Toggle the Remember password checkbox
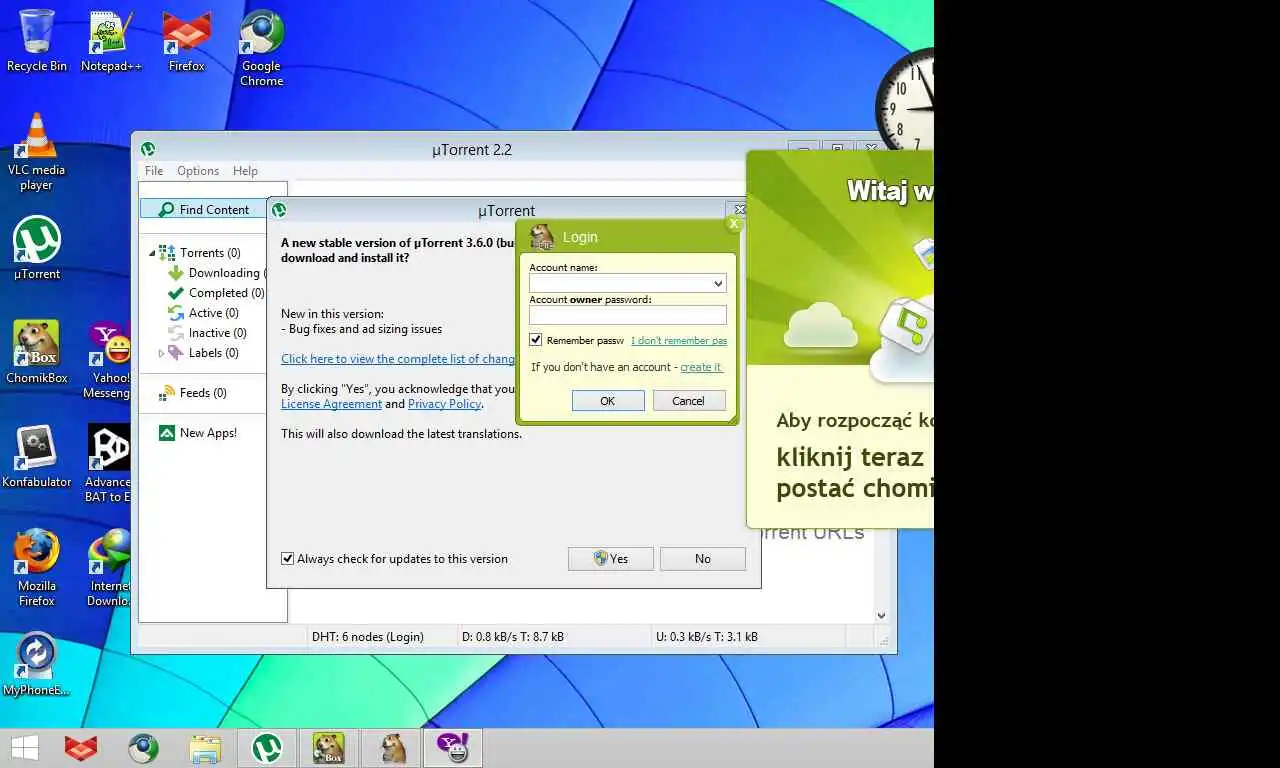This screenshot has height=768, width=1280. click(x=536, y=340)
